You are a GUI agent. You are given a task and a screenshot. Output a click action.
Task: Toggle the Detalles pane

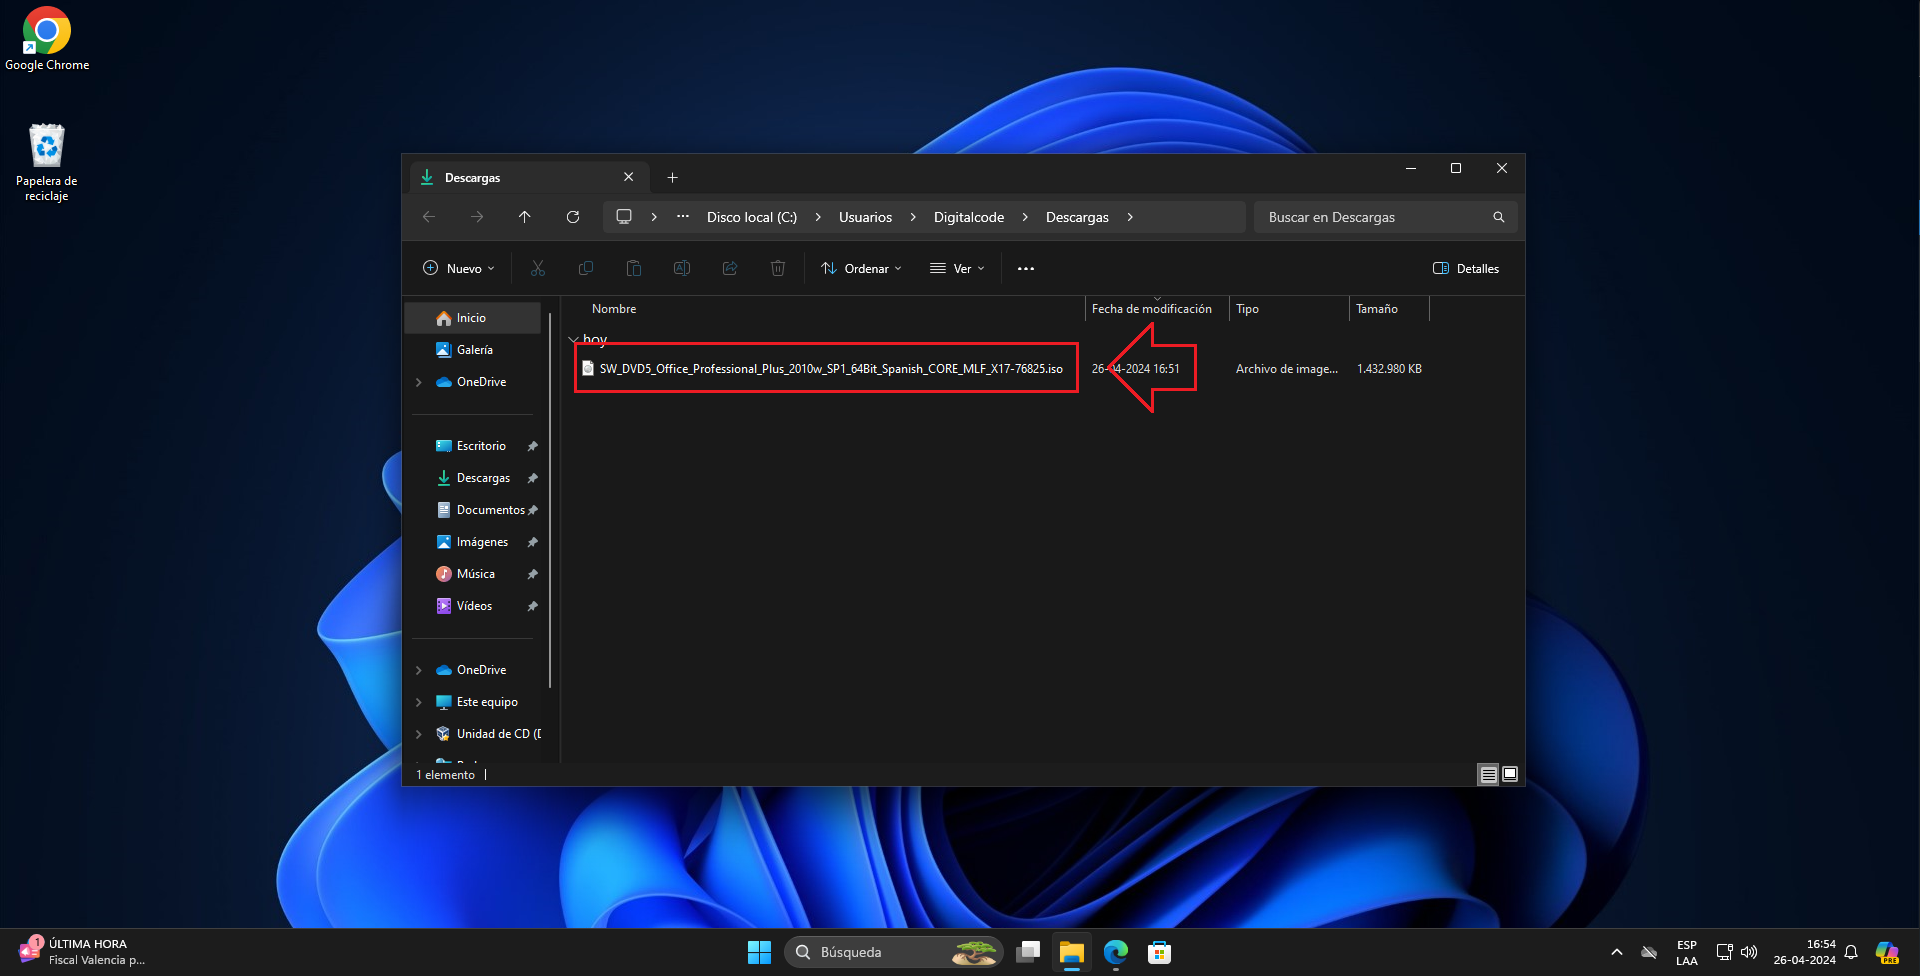click(x=1466, y=268)
